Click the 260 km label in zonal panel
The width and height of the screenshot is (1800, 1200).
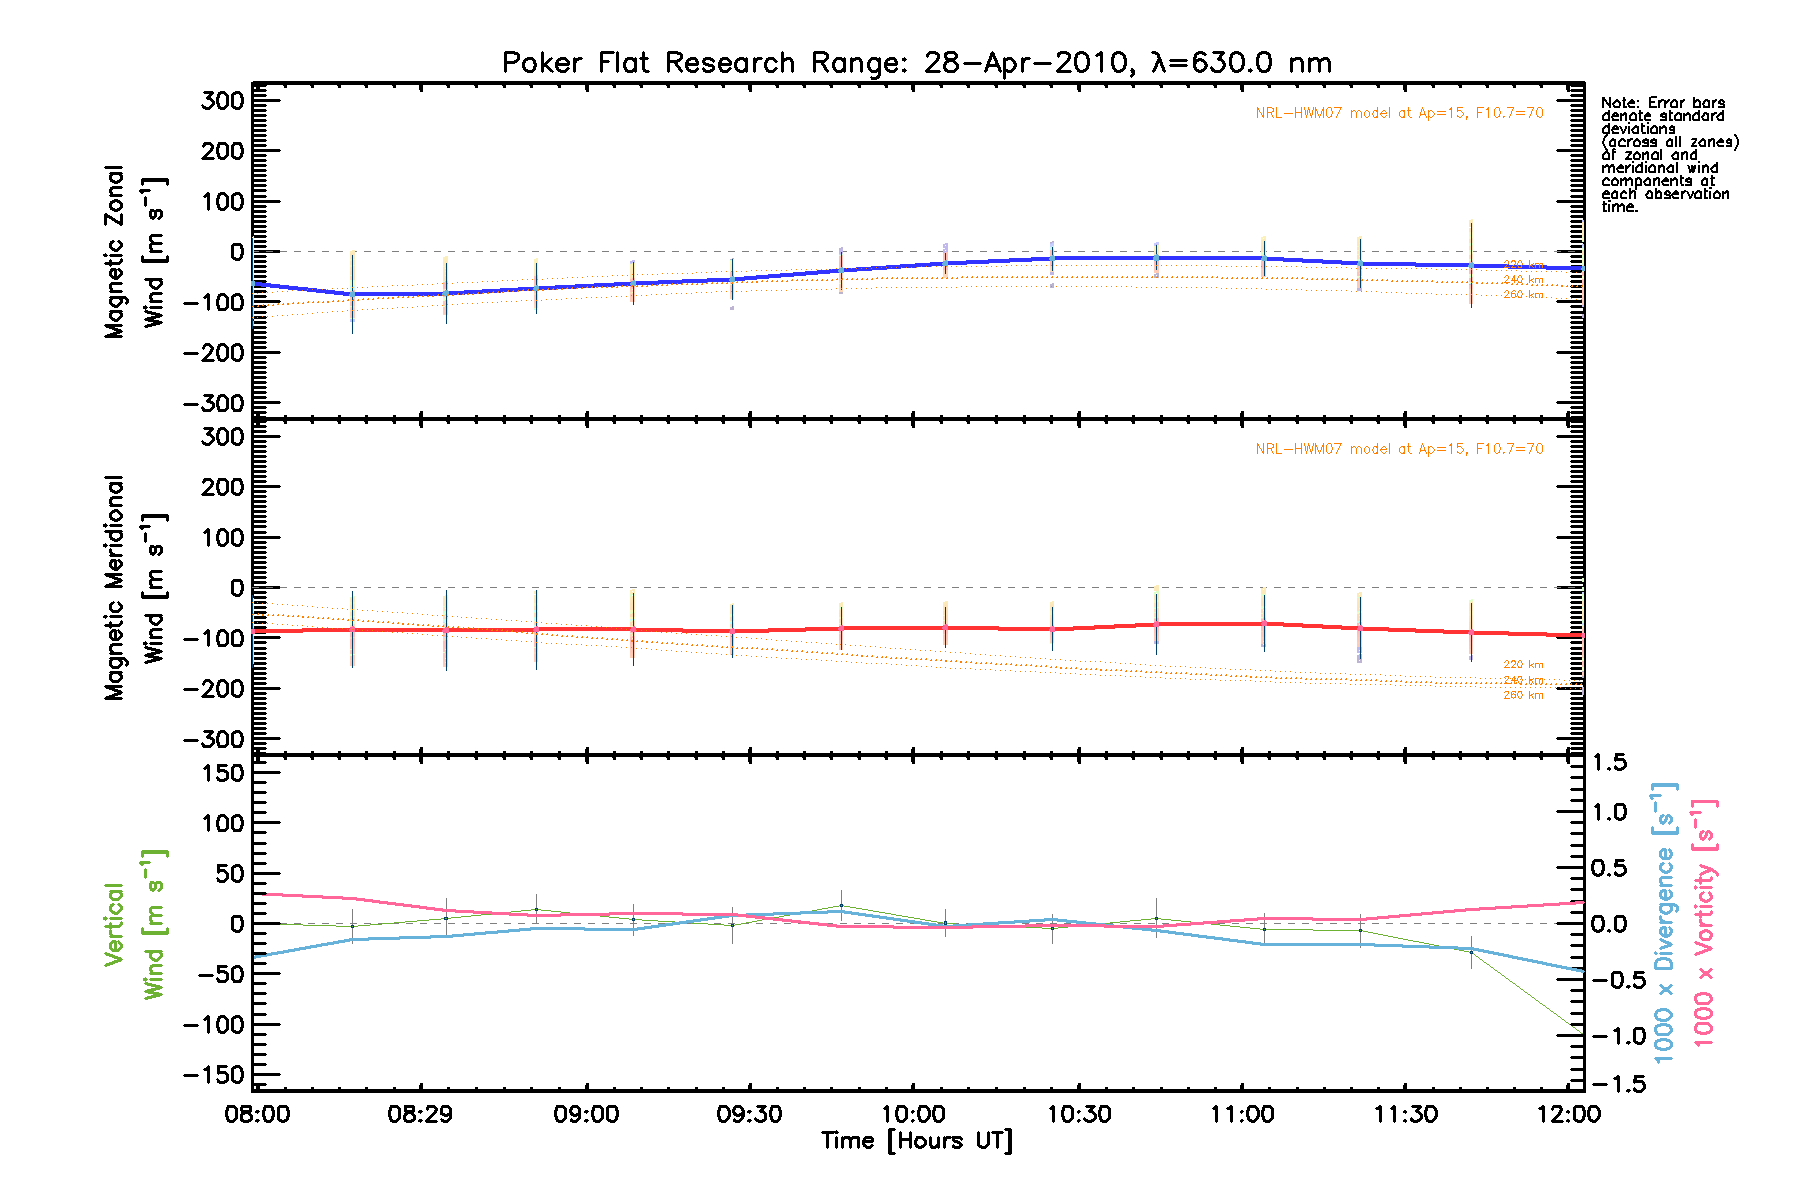pyautogui.click(x=1523, y=295)
